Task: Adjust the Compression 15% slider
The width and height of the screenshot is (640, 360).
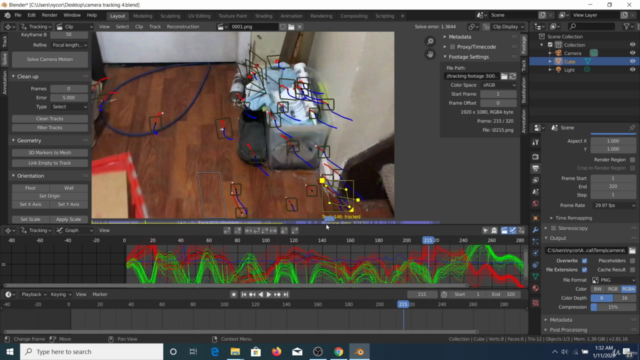Action: click(x=613, y=307)
